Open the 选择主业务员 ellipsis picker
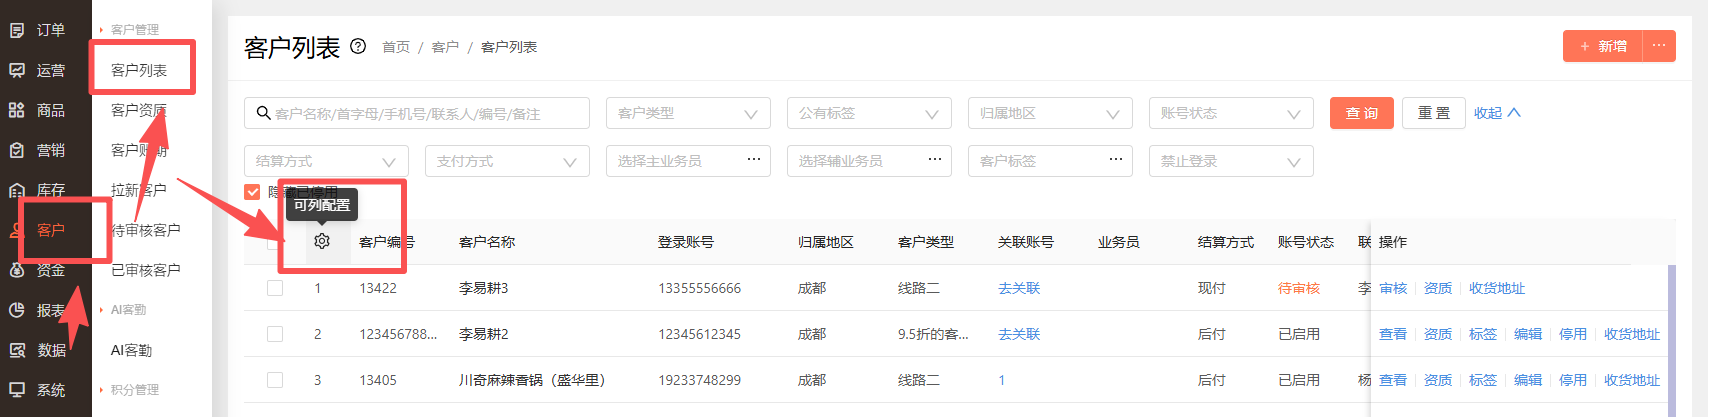Screen dimensions: 1716x417 tap(754, 160)
